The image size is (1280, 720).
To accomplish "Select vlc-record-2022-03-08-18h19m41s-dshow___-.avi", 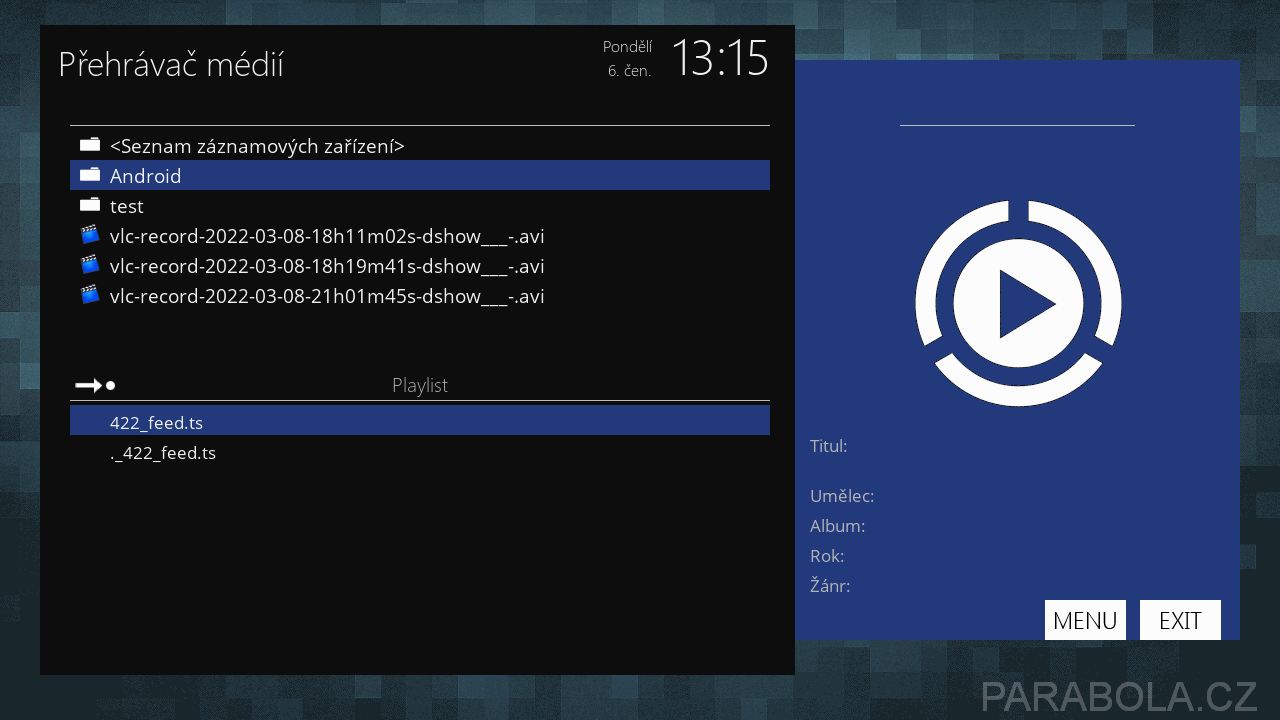I will (x=420, y=266).
